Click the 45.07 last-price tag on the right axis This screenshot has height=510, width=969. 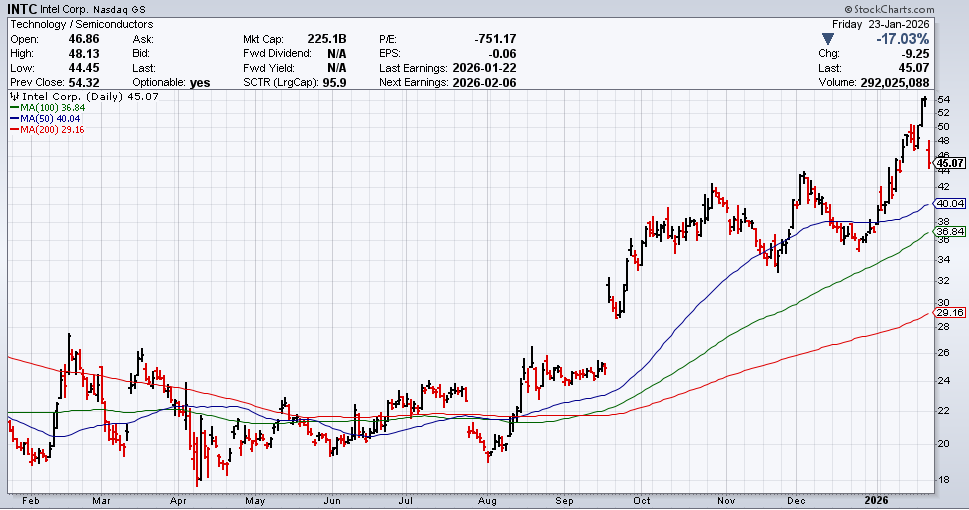(949, 163)
